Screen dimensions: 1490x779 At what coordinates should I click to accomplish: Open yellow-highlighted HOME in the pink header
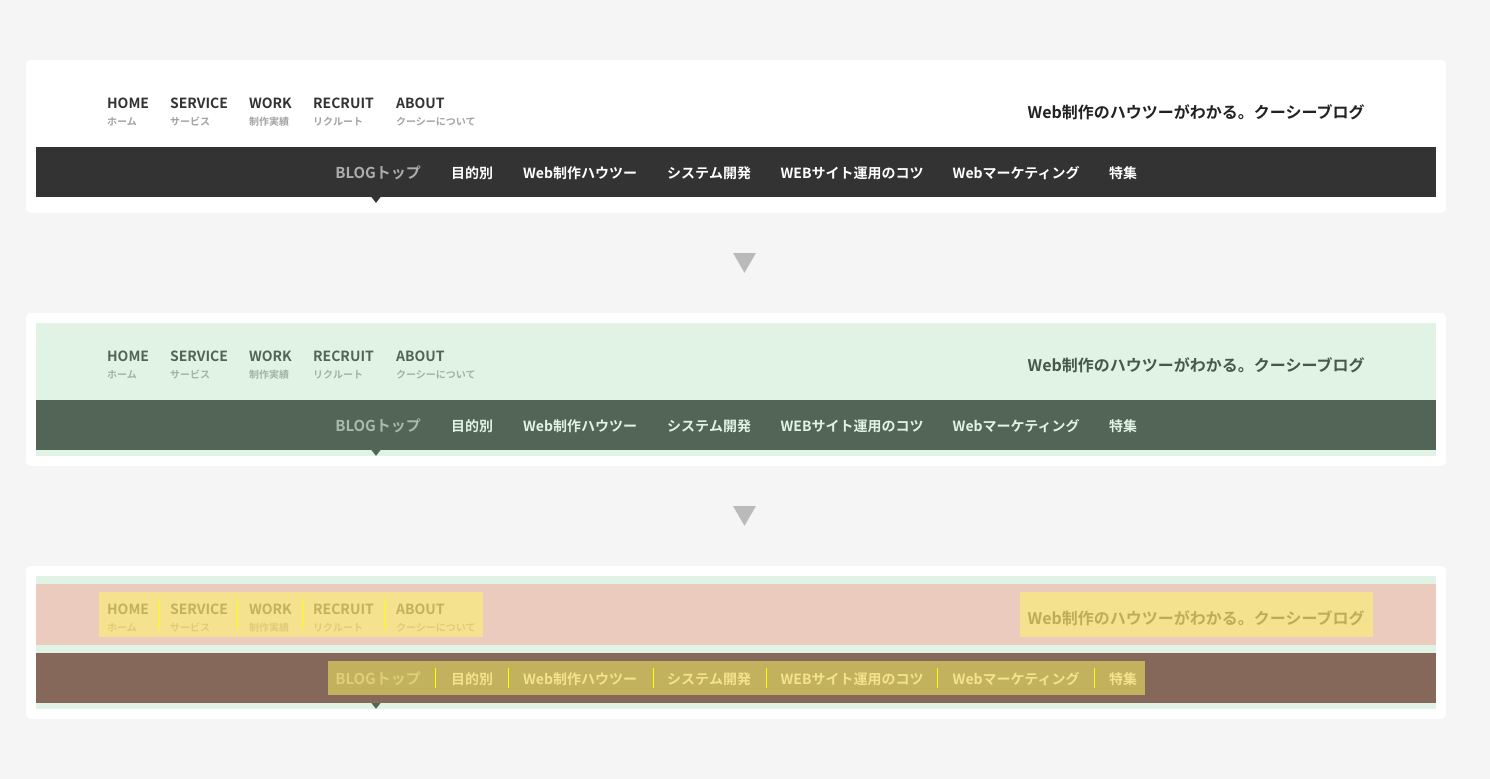coord(129,615)
